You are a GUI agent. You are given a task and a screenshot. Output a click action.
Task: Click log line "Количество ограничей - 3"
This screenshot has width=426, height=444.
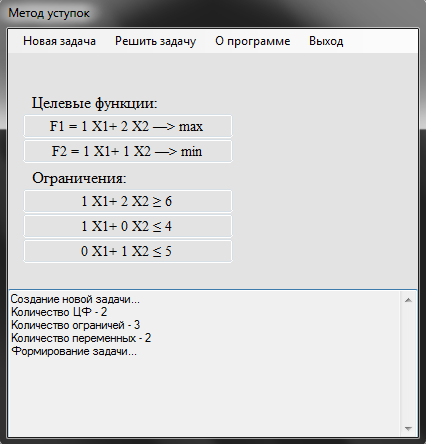pyautogui.click(x=76, y=325)
